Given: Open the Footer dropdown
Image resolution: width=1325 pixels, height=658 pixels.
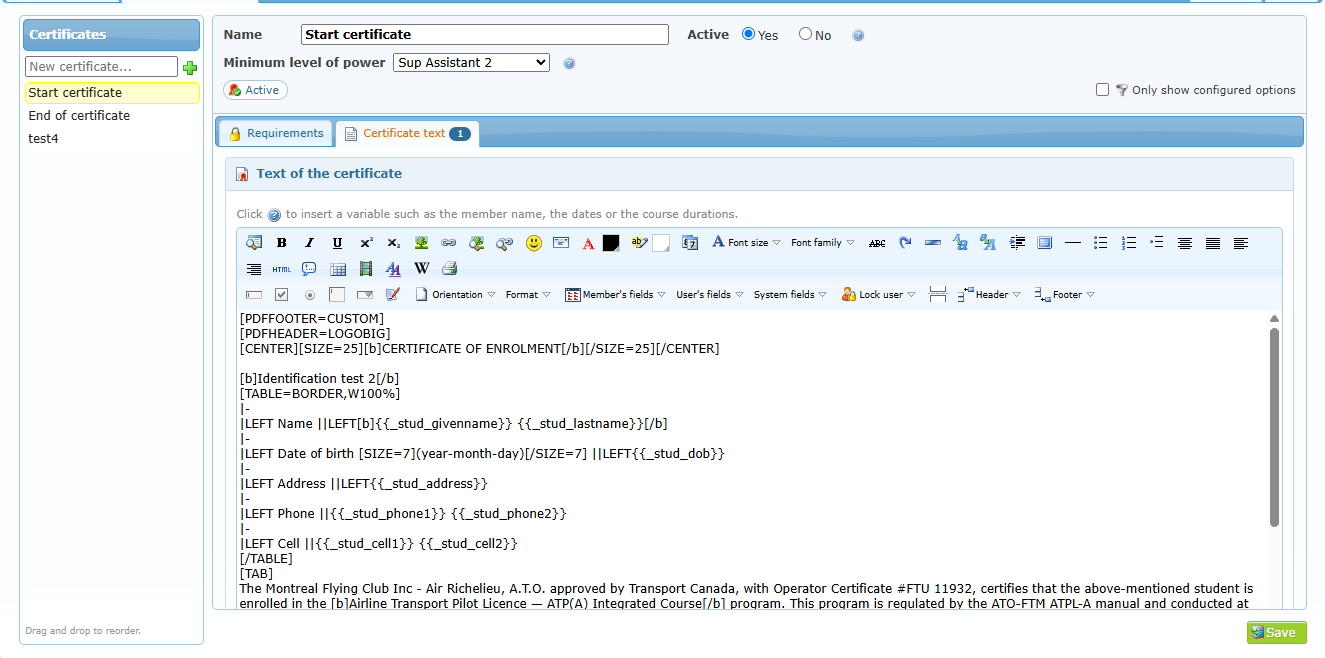Looking at the screenshot, I should click(x=1065, y=295).
